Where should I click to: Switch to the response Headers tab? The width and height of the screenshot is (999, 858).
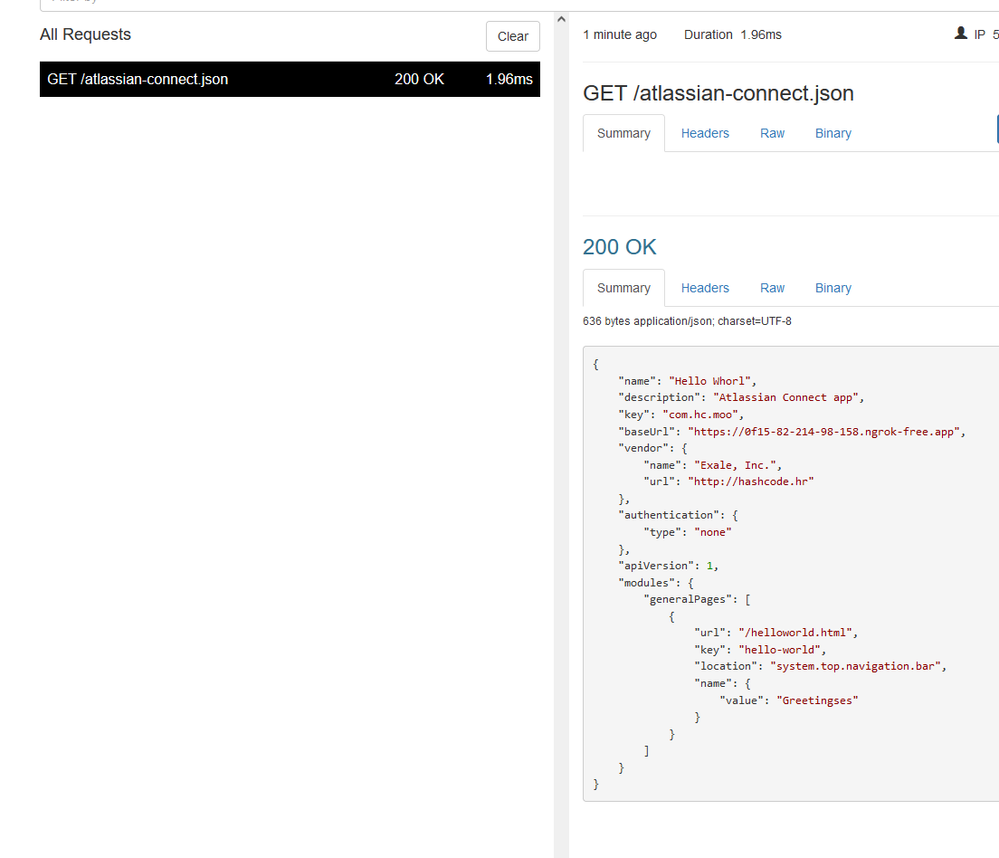click(x=704, y=288)
